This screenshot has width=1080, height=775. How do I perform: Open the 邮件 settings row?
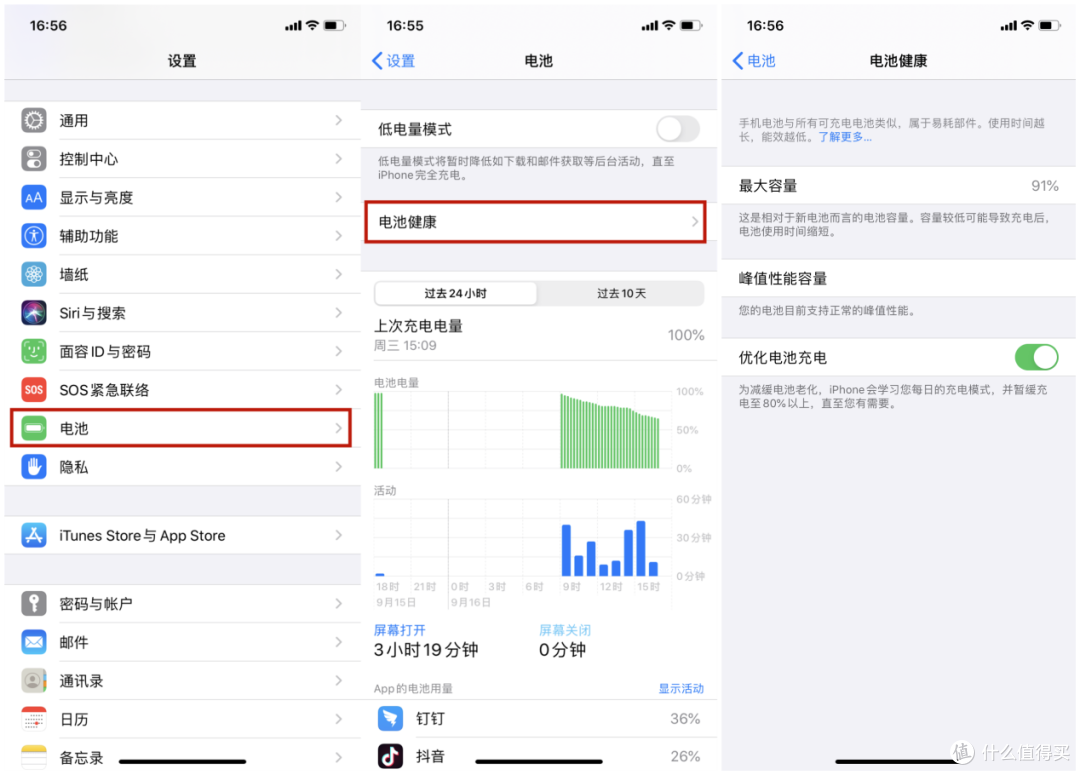coord(183,642)
